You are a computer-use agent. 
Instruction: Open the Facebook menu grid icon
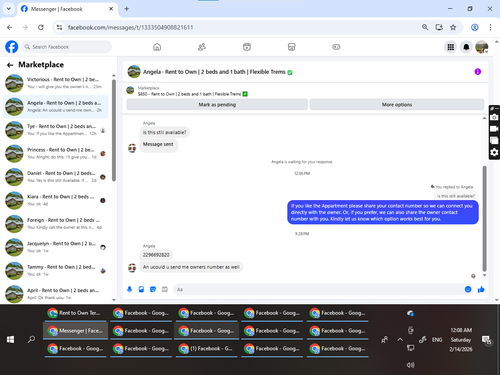tap(451, 47)
